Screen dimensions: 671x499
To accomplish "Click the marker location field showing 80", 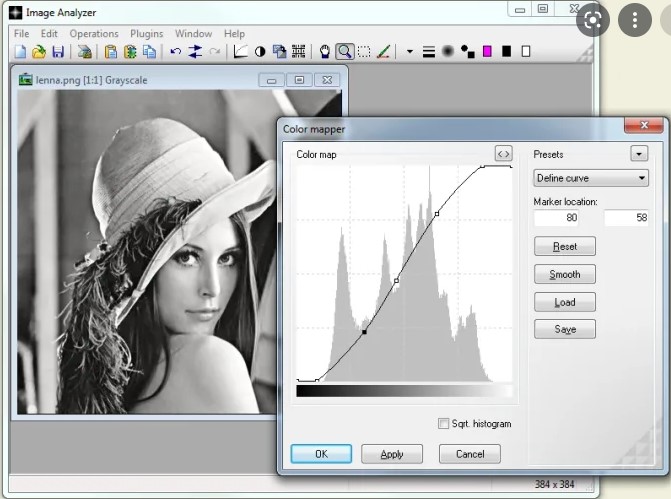I will pos(557,217).
